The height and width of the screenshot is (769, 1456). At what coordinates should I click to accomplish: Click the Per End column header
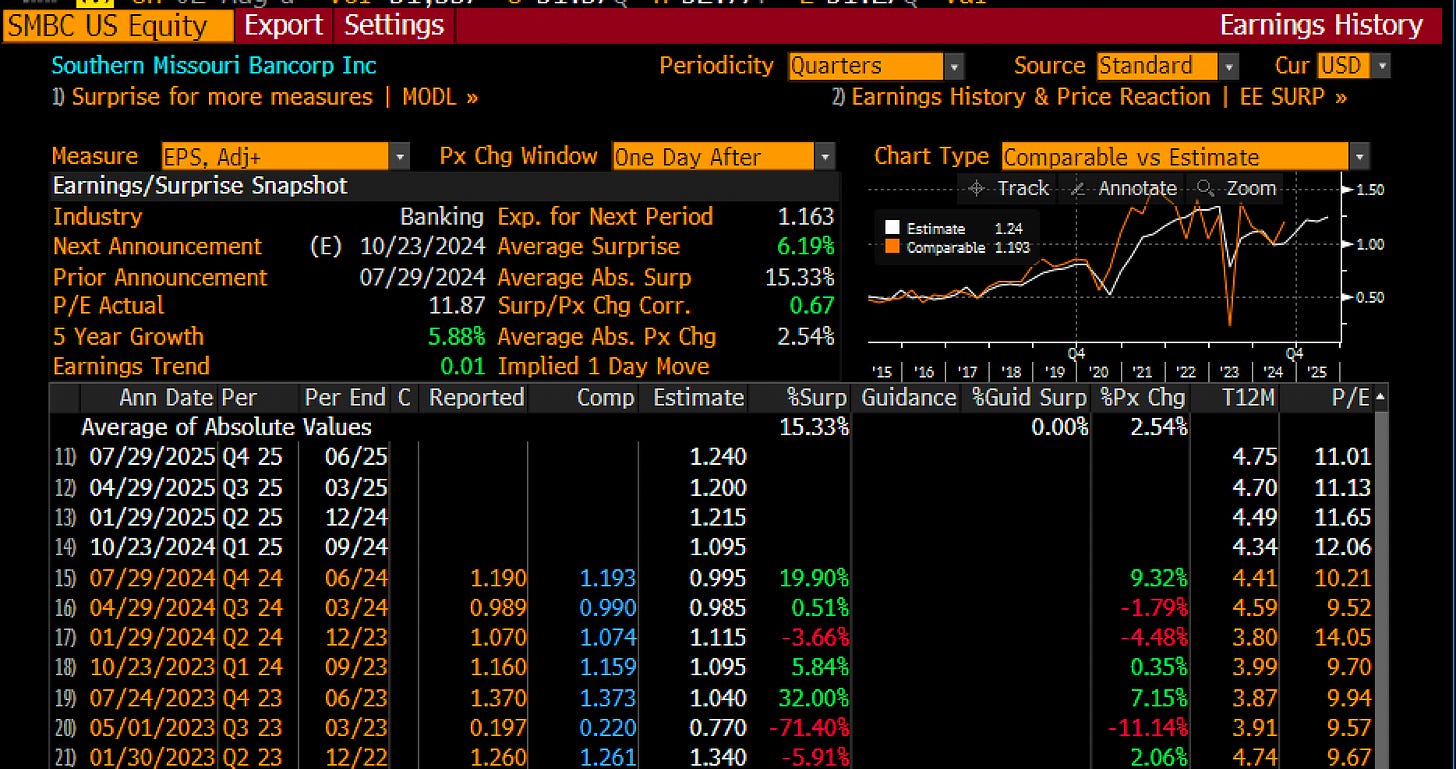point(344,398)
